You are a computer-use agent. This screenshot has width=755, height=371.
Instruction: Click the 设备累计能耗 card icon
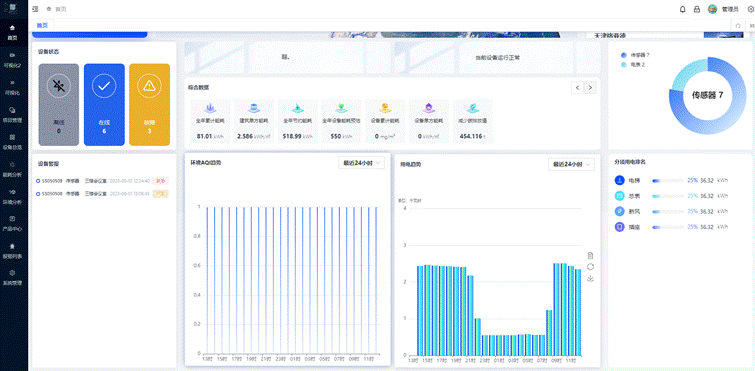click(385, 108)
